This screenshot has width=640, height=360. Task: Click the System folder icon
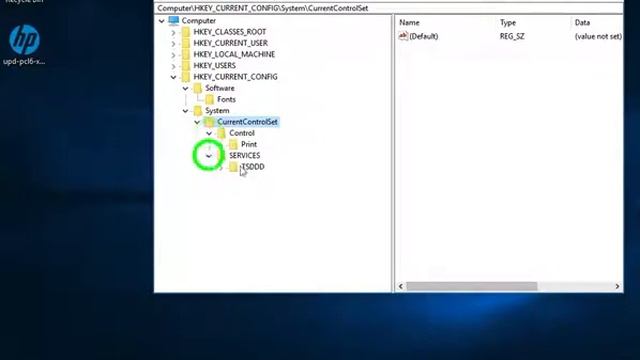pos(198,110)
